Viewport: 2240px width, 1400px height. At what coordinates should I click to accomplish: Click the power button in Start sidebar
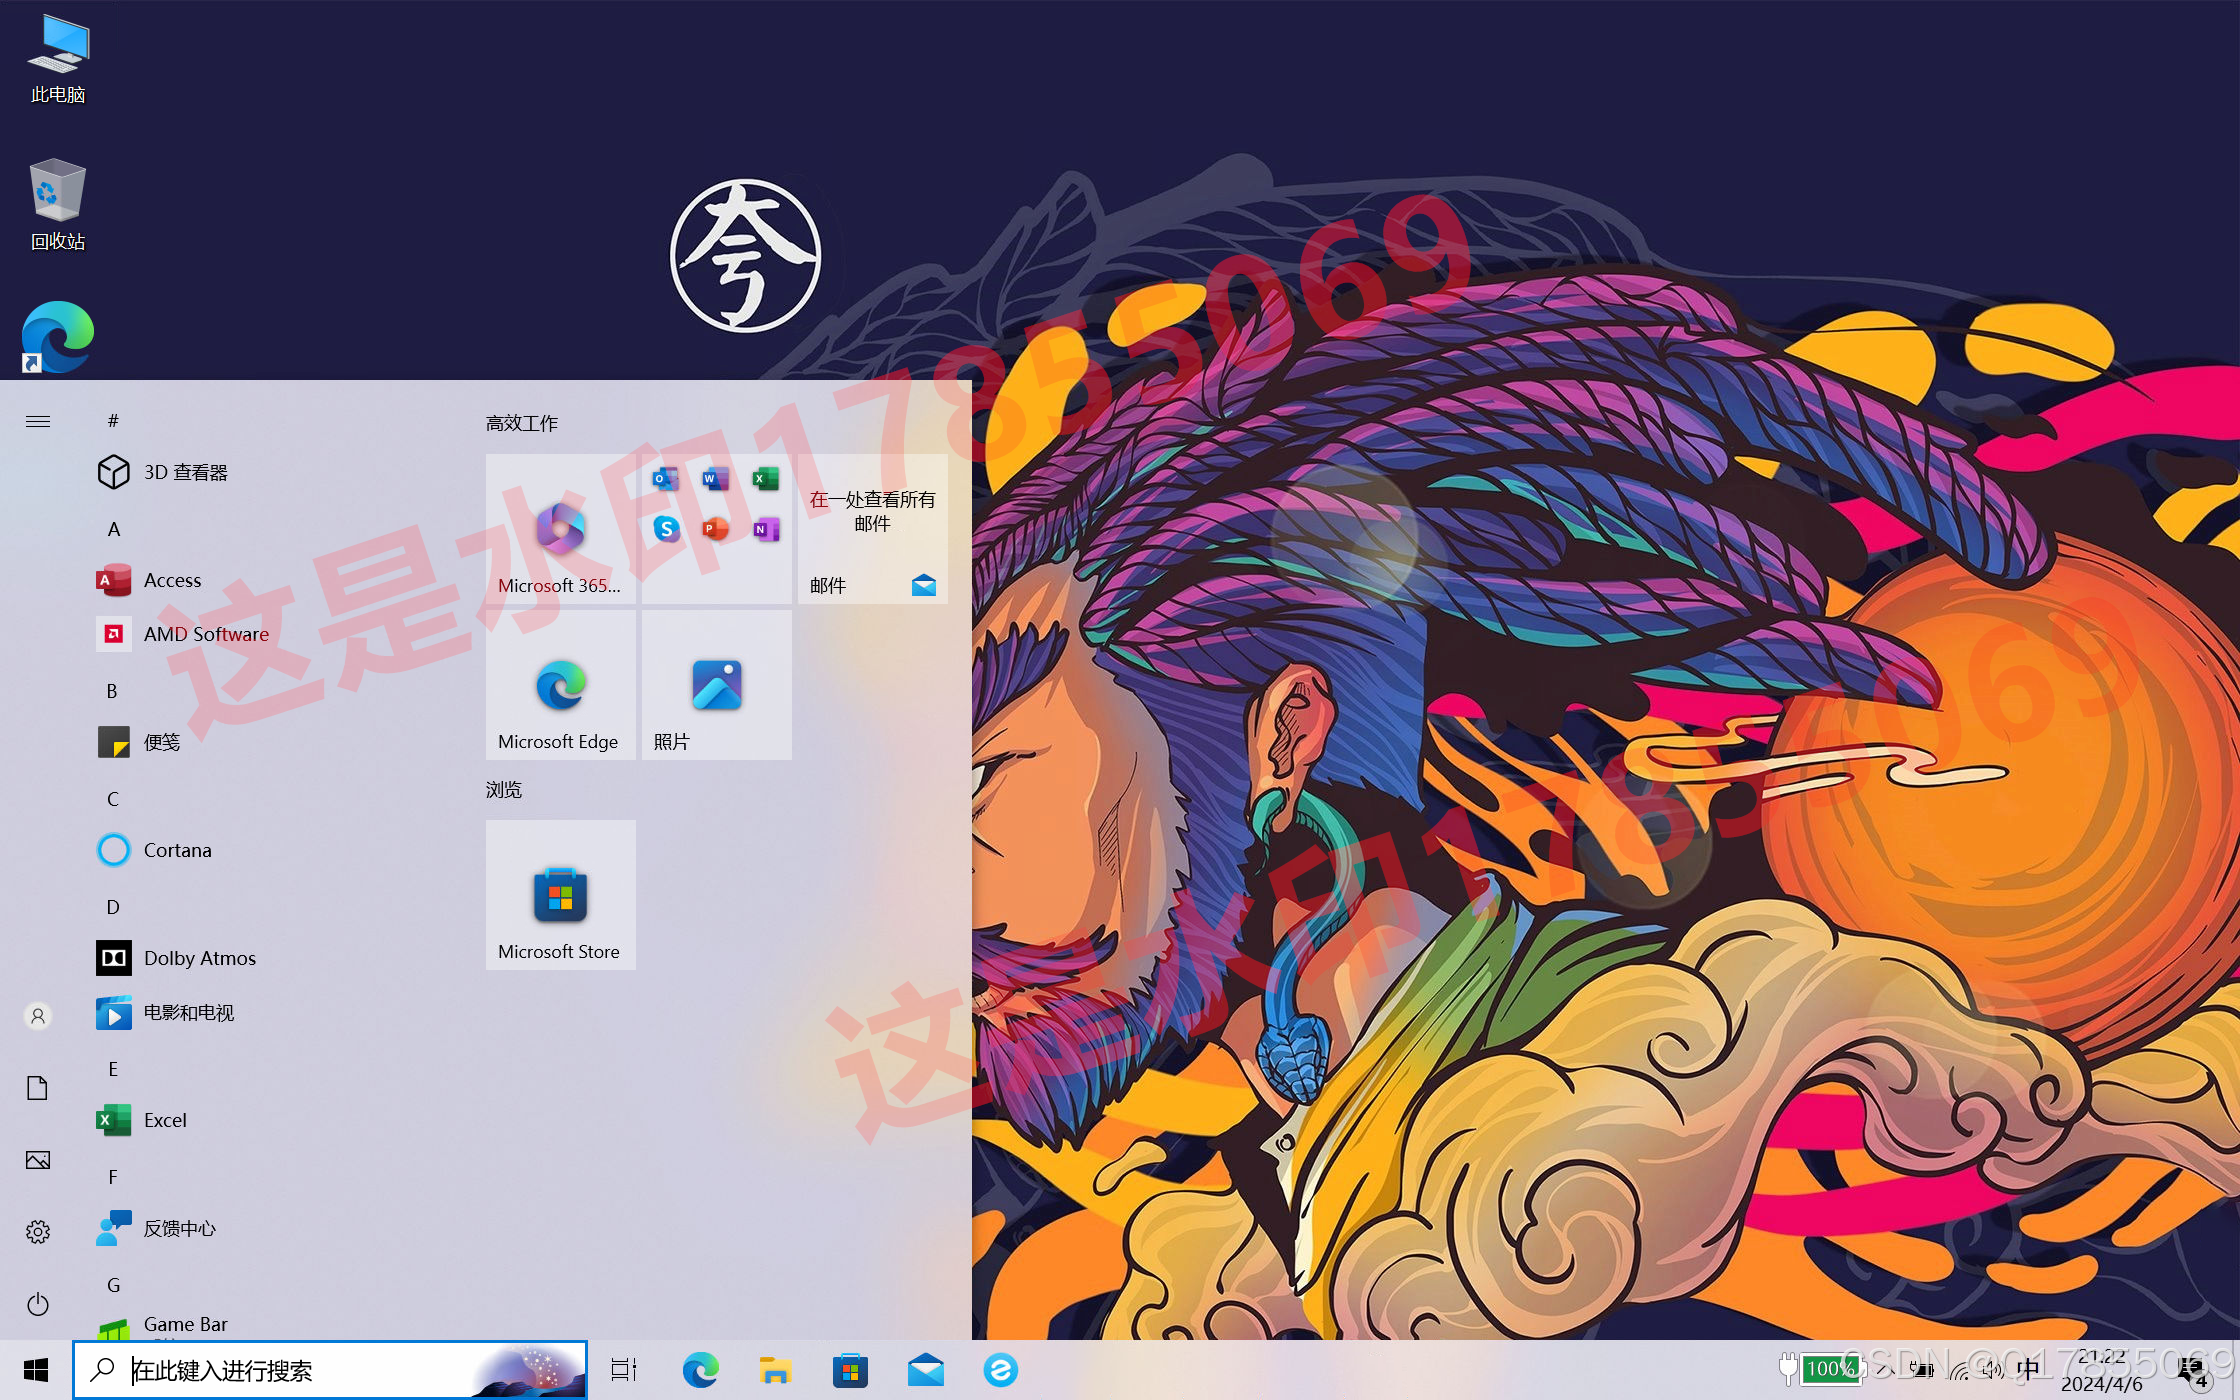pos(38,1304)
